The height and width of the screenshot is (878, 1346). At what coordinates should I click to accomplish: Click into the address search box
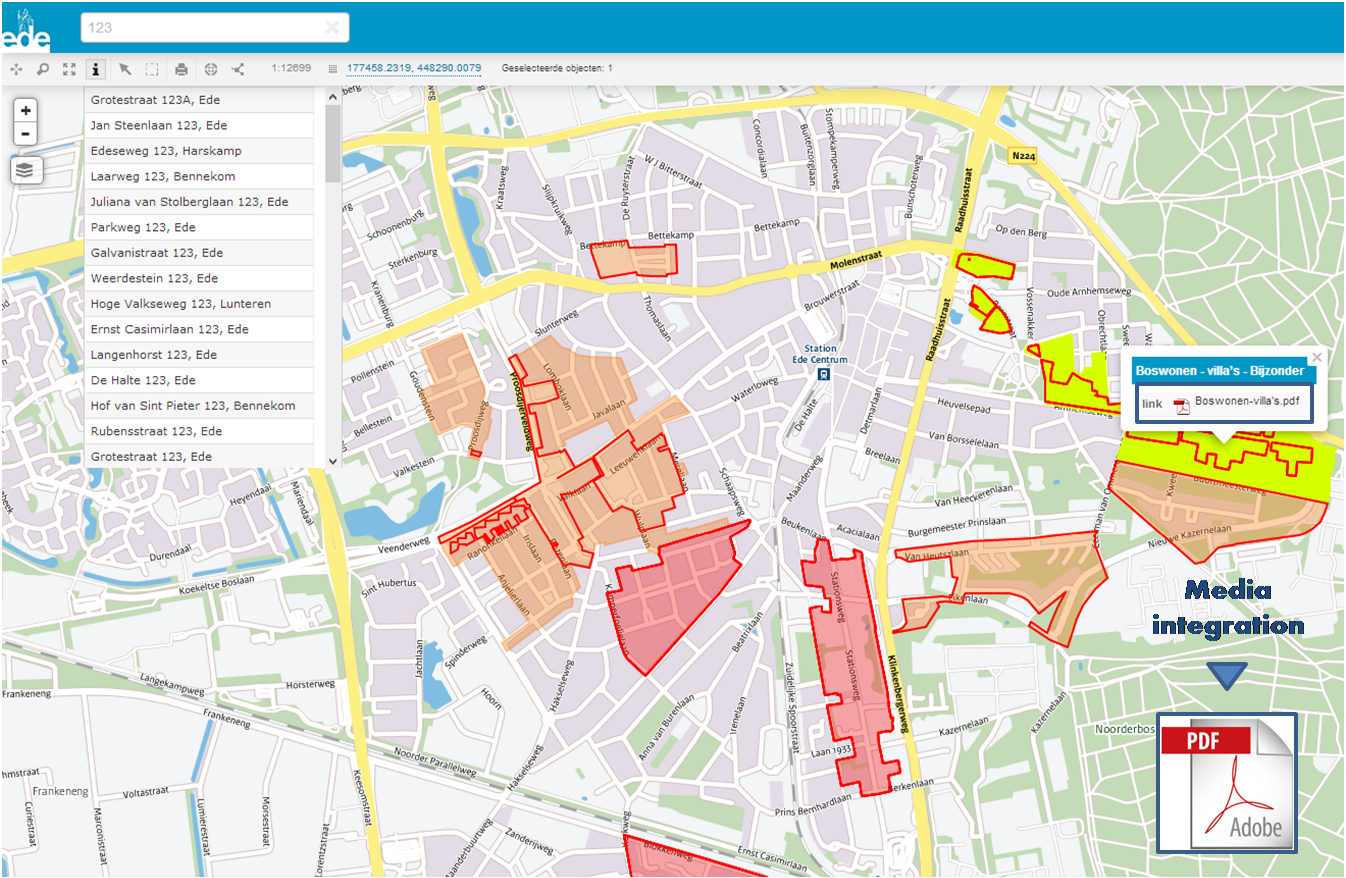pyautogui.click(x=200, y=28)
